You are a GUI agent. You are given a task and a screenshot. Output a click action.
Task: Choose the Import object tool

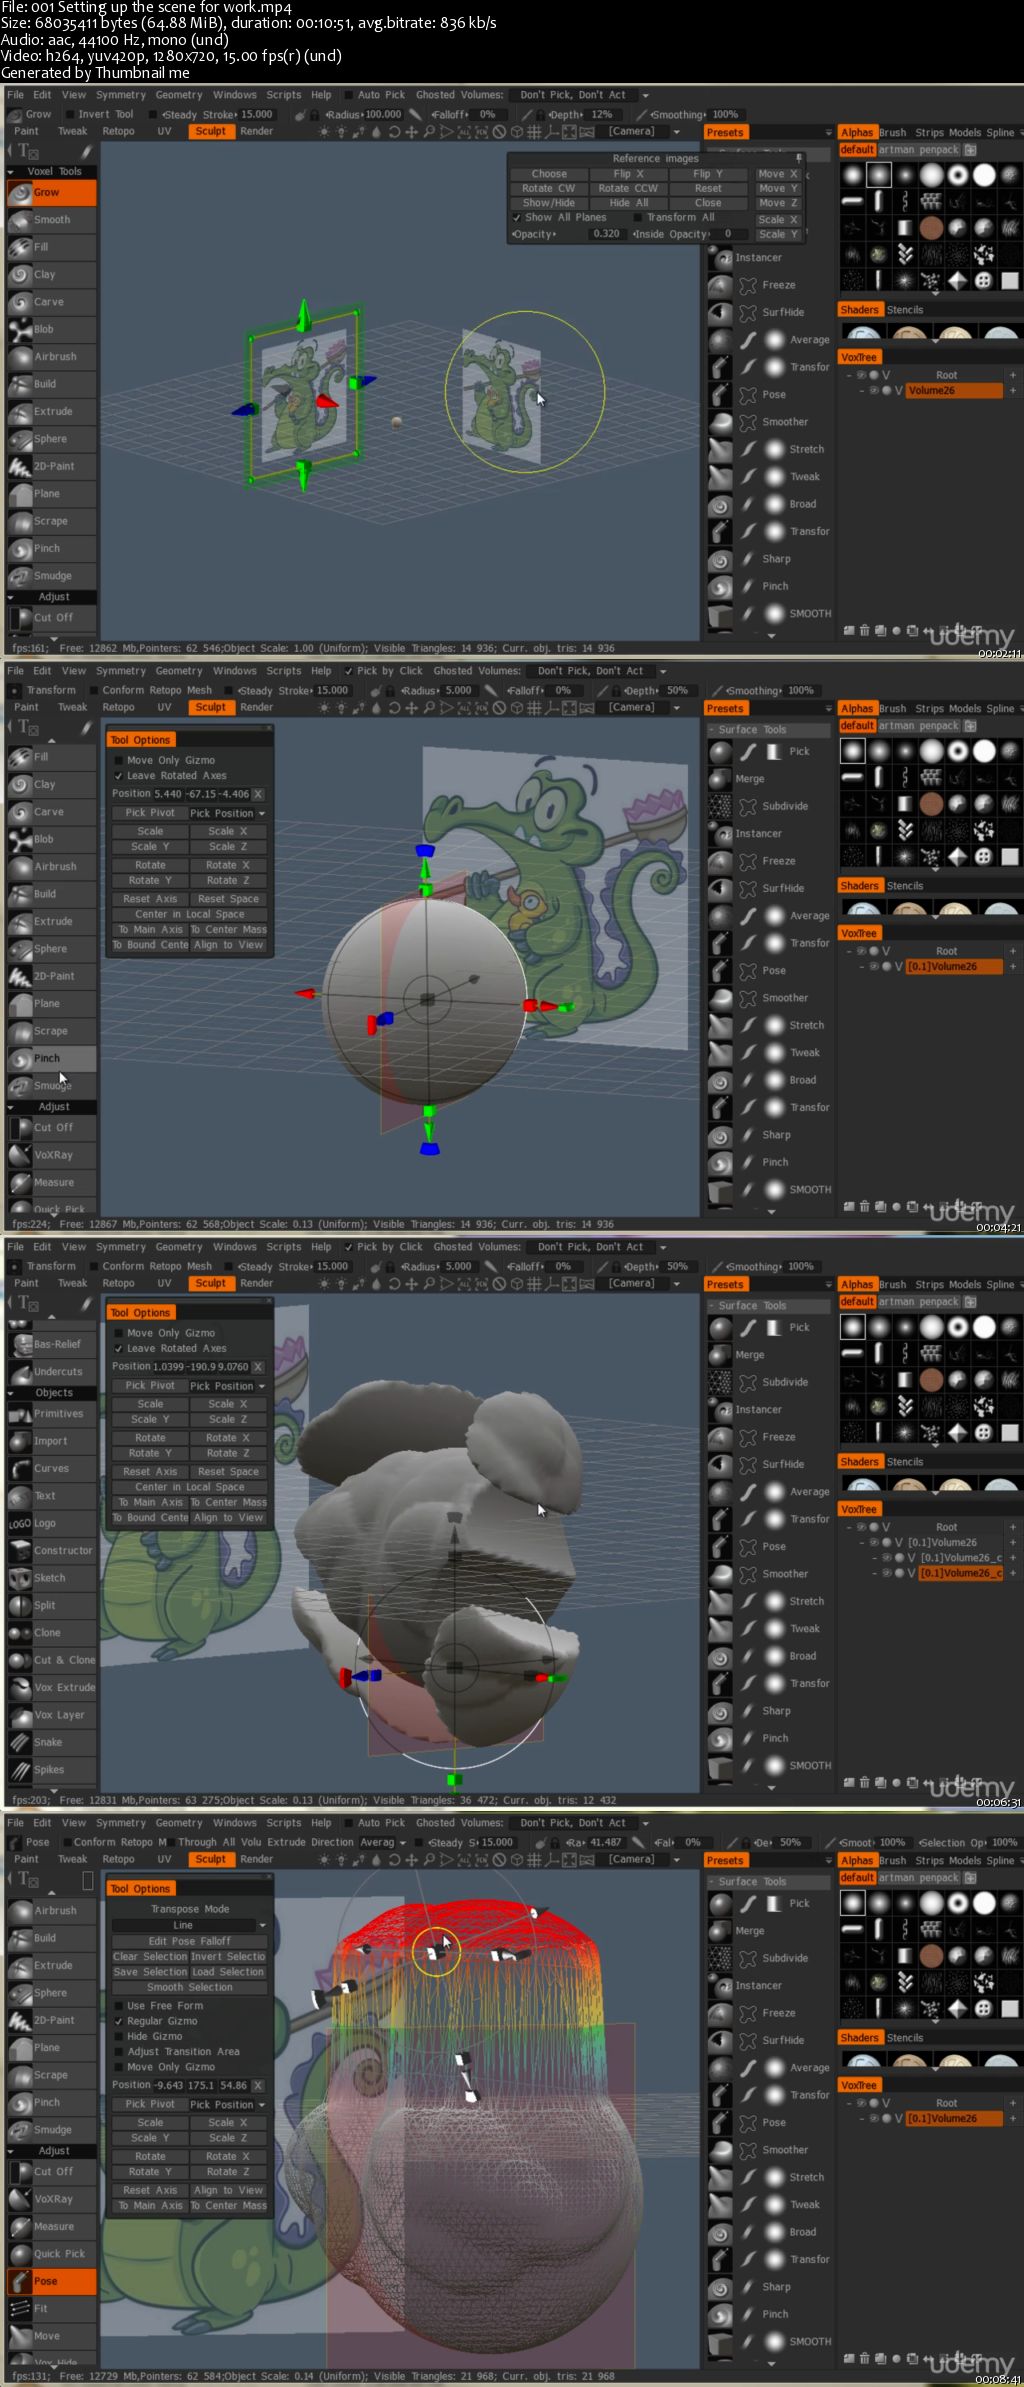[x=52, y=1441]
